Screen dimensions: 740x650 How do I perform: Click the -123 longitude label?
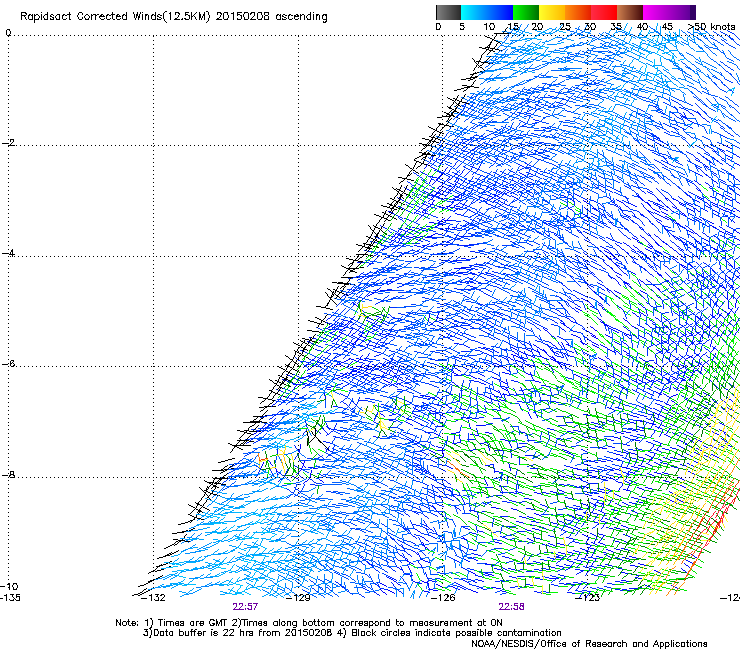588,598
